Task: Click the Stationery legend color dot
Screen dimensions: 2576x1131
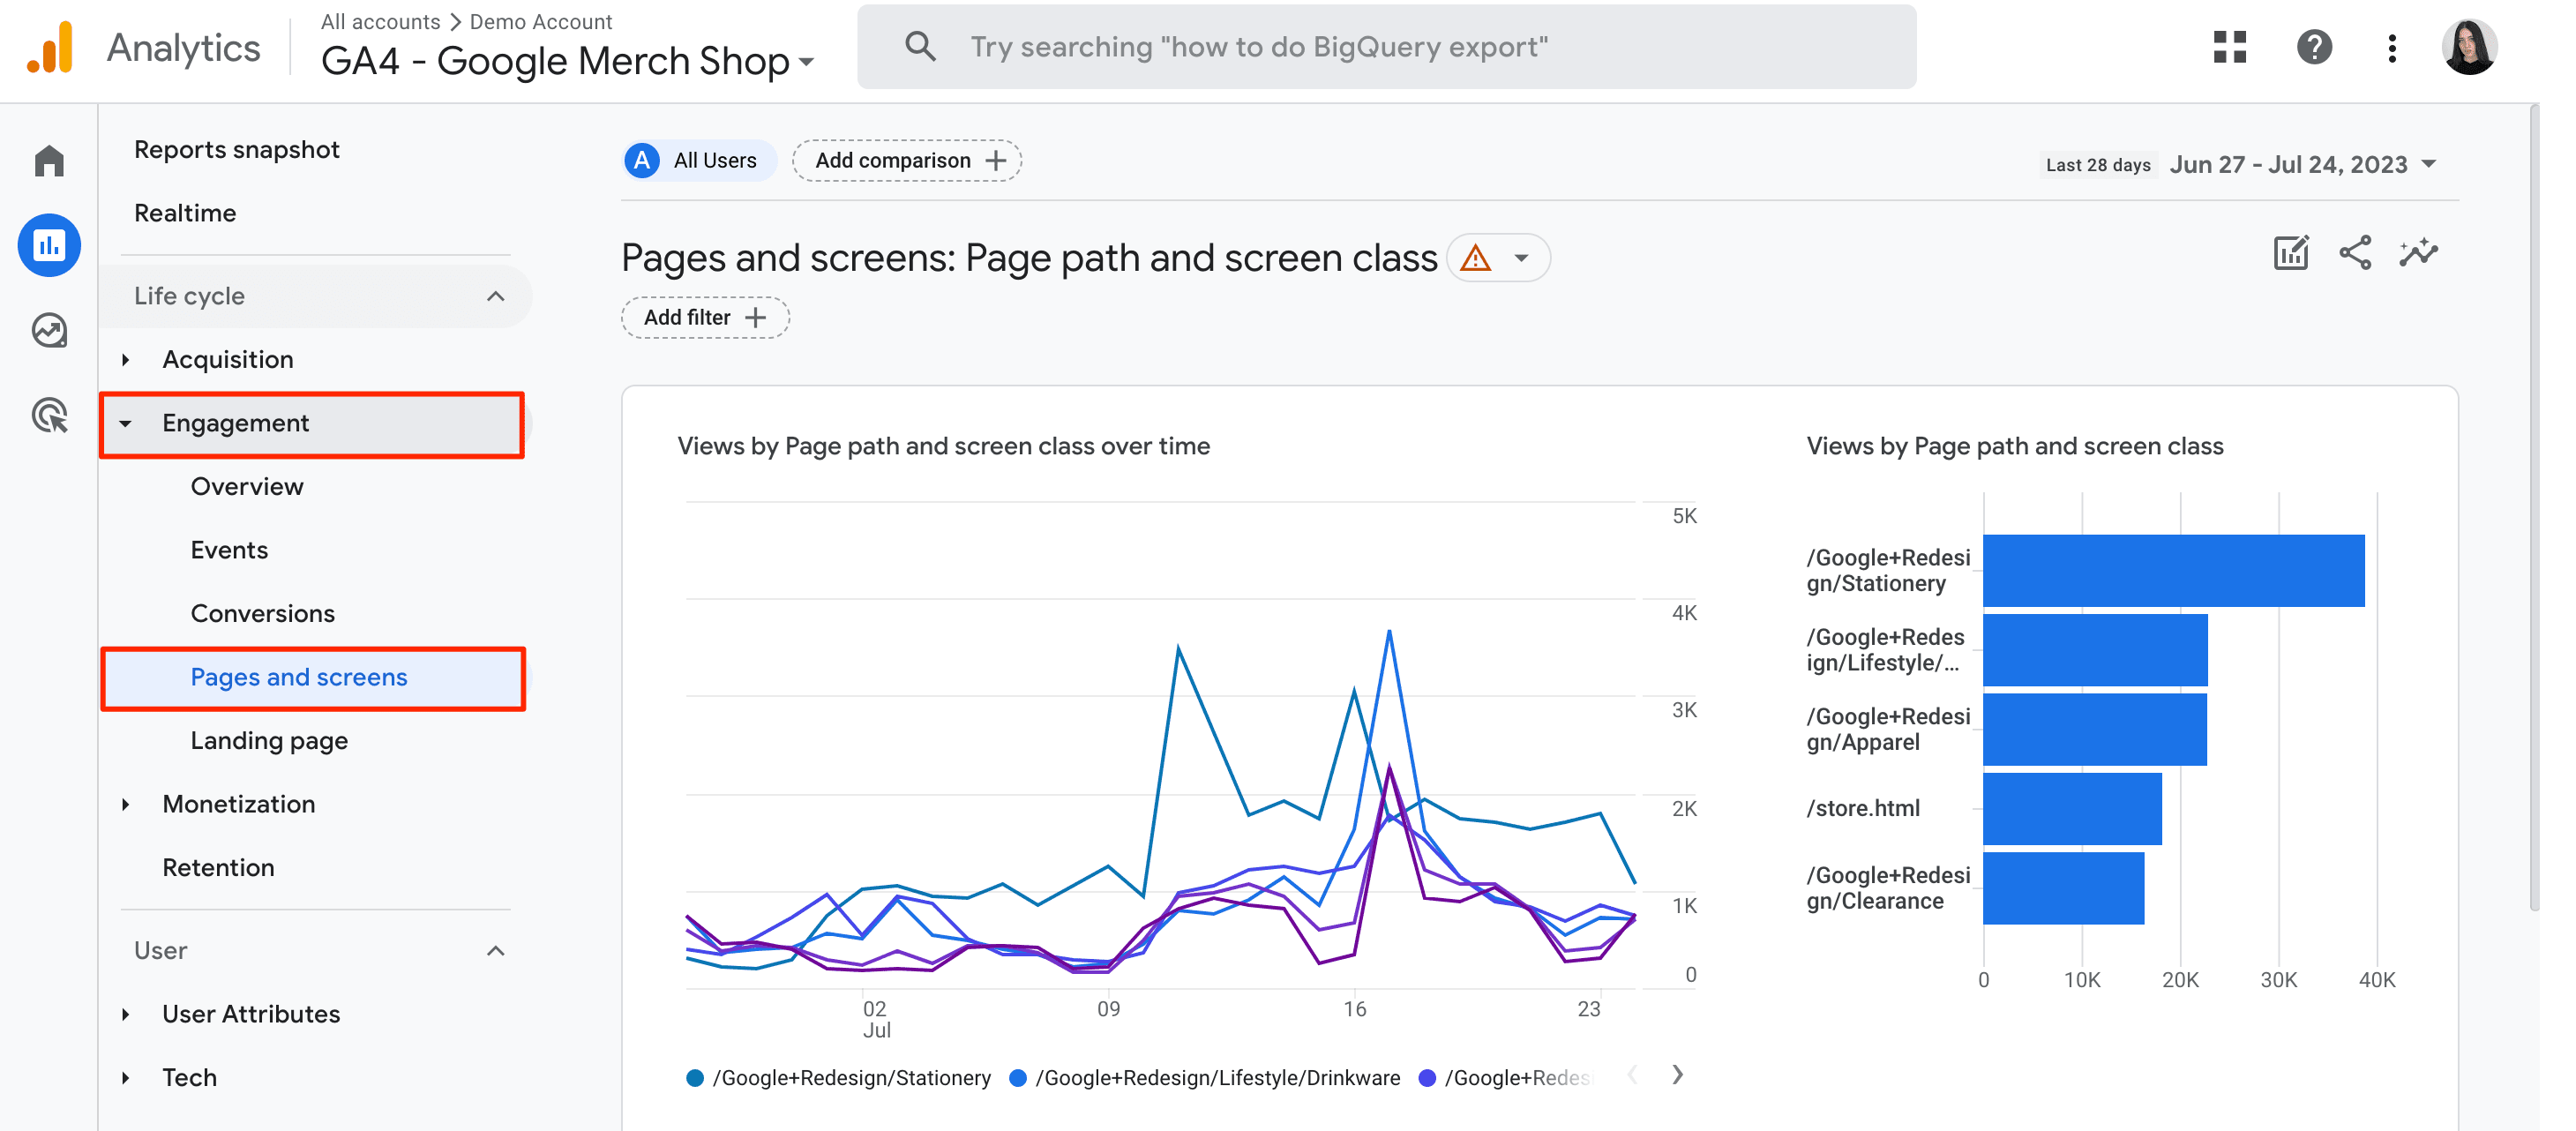Action: pos(694,1078)
